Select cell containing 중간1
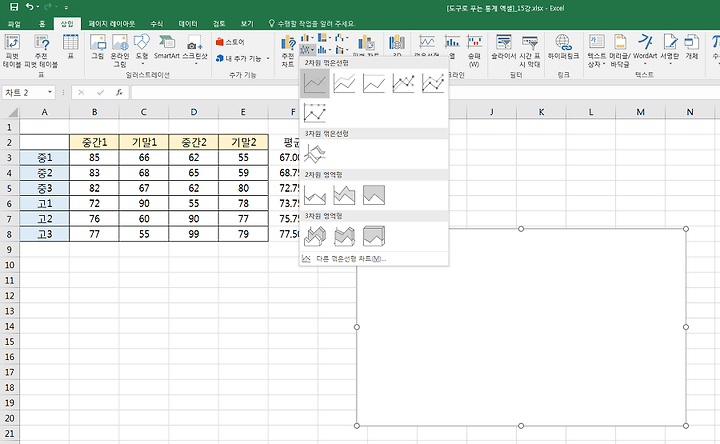Image resolution: width=720 pixels, height=444 pixels. (x=94, y=142)
